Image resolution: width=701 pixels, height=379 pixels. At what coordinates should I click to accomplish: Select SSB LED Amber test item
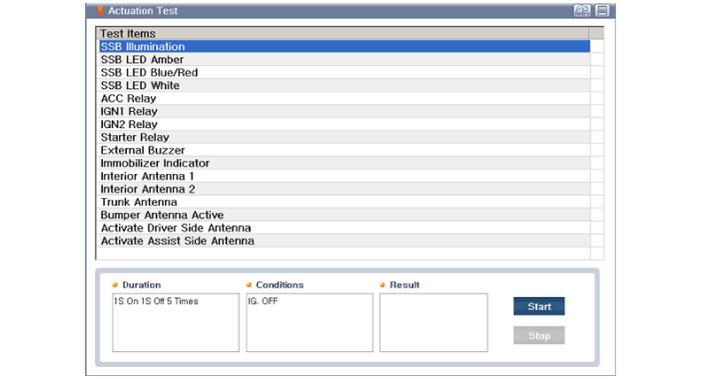pyautogui.click(x=344, y=59)
